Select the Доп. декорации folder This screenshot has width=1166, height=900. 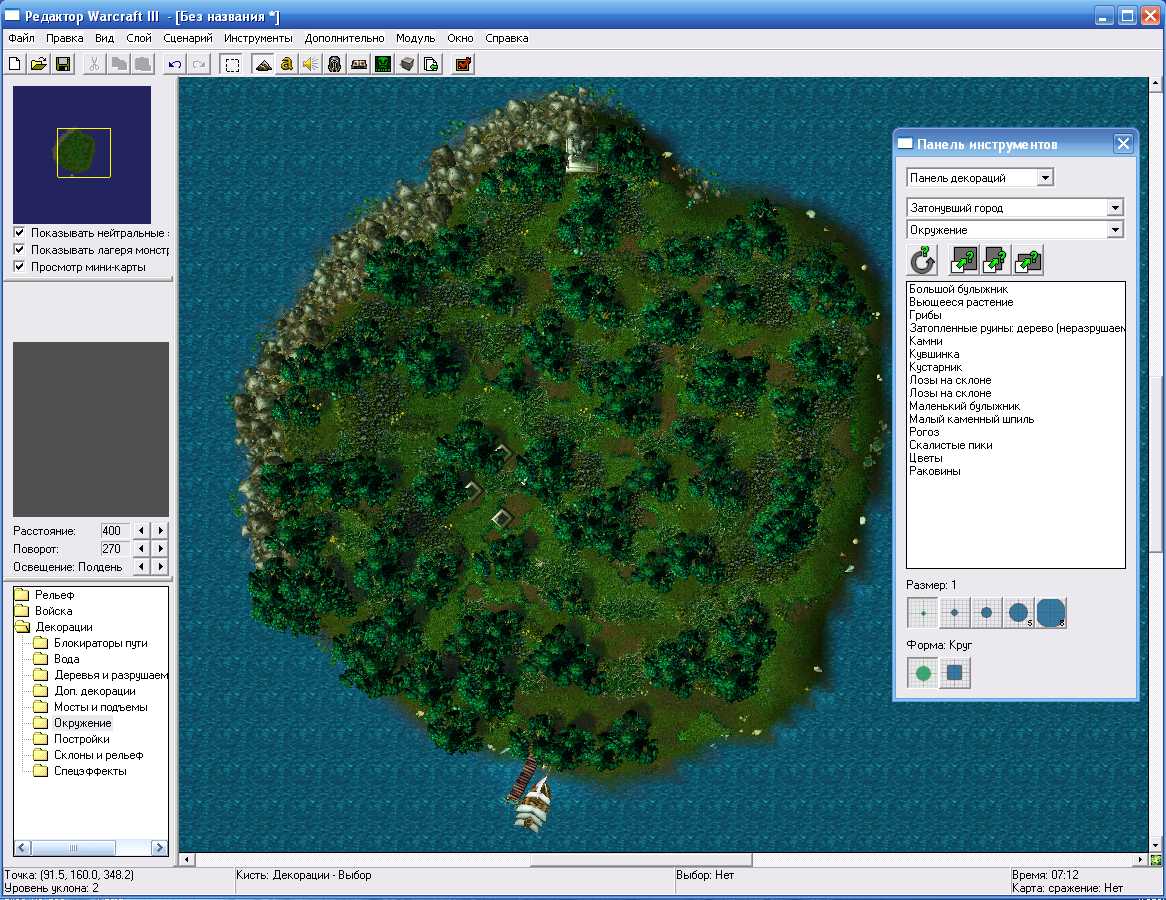(94, 691)
